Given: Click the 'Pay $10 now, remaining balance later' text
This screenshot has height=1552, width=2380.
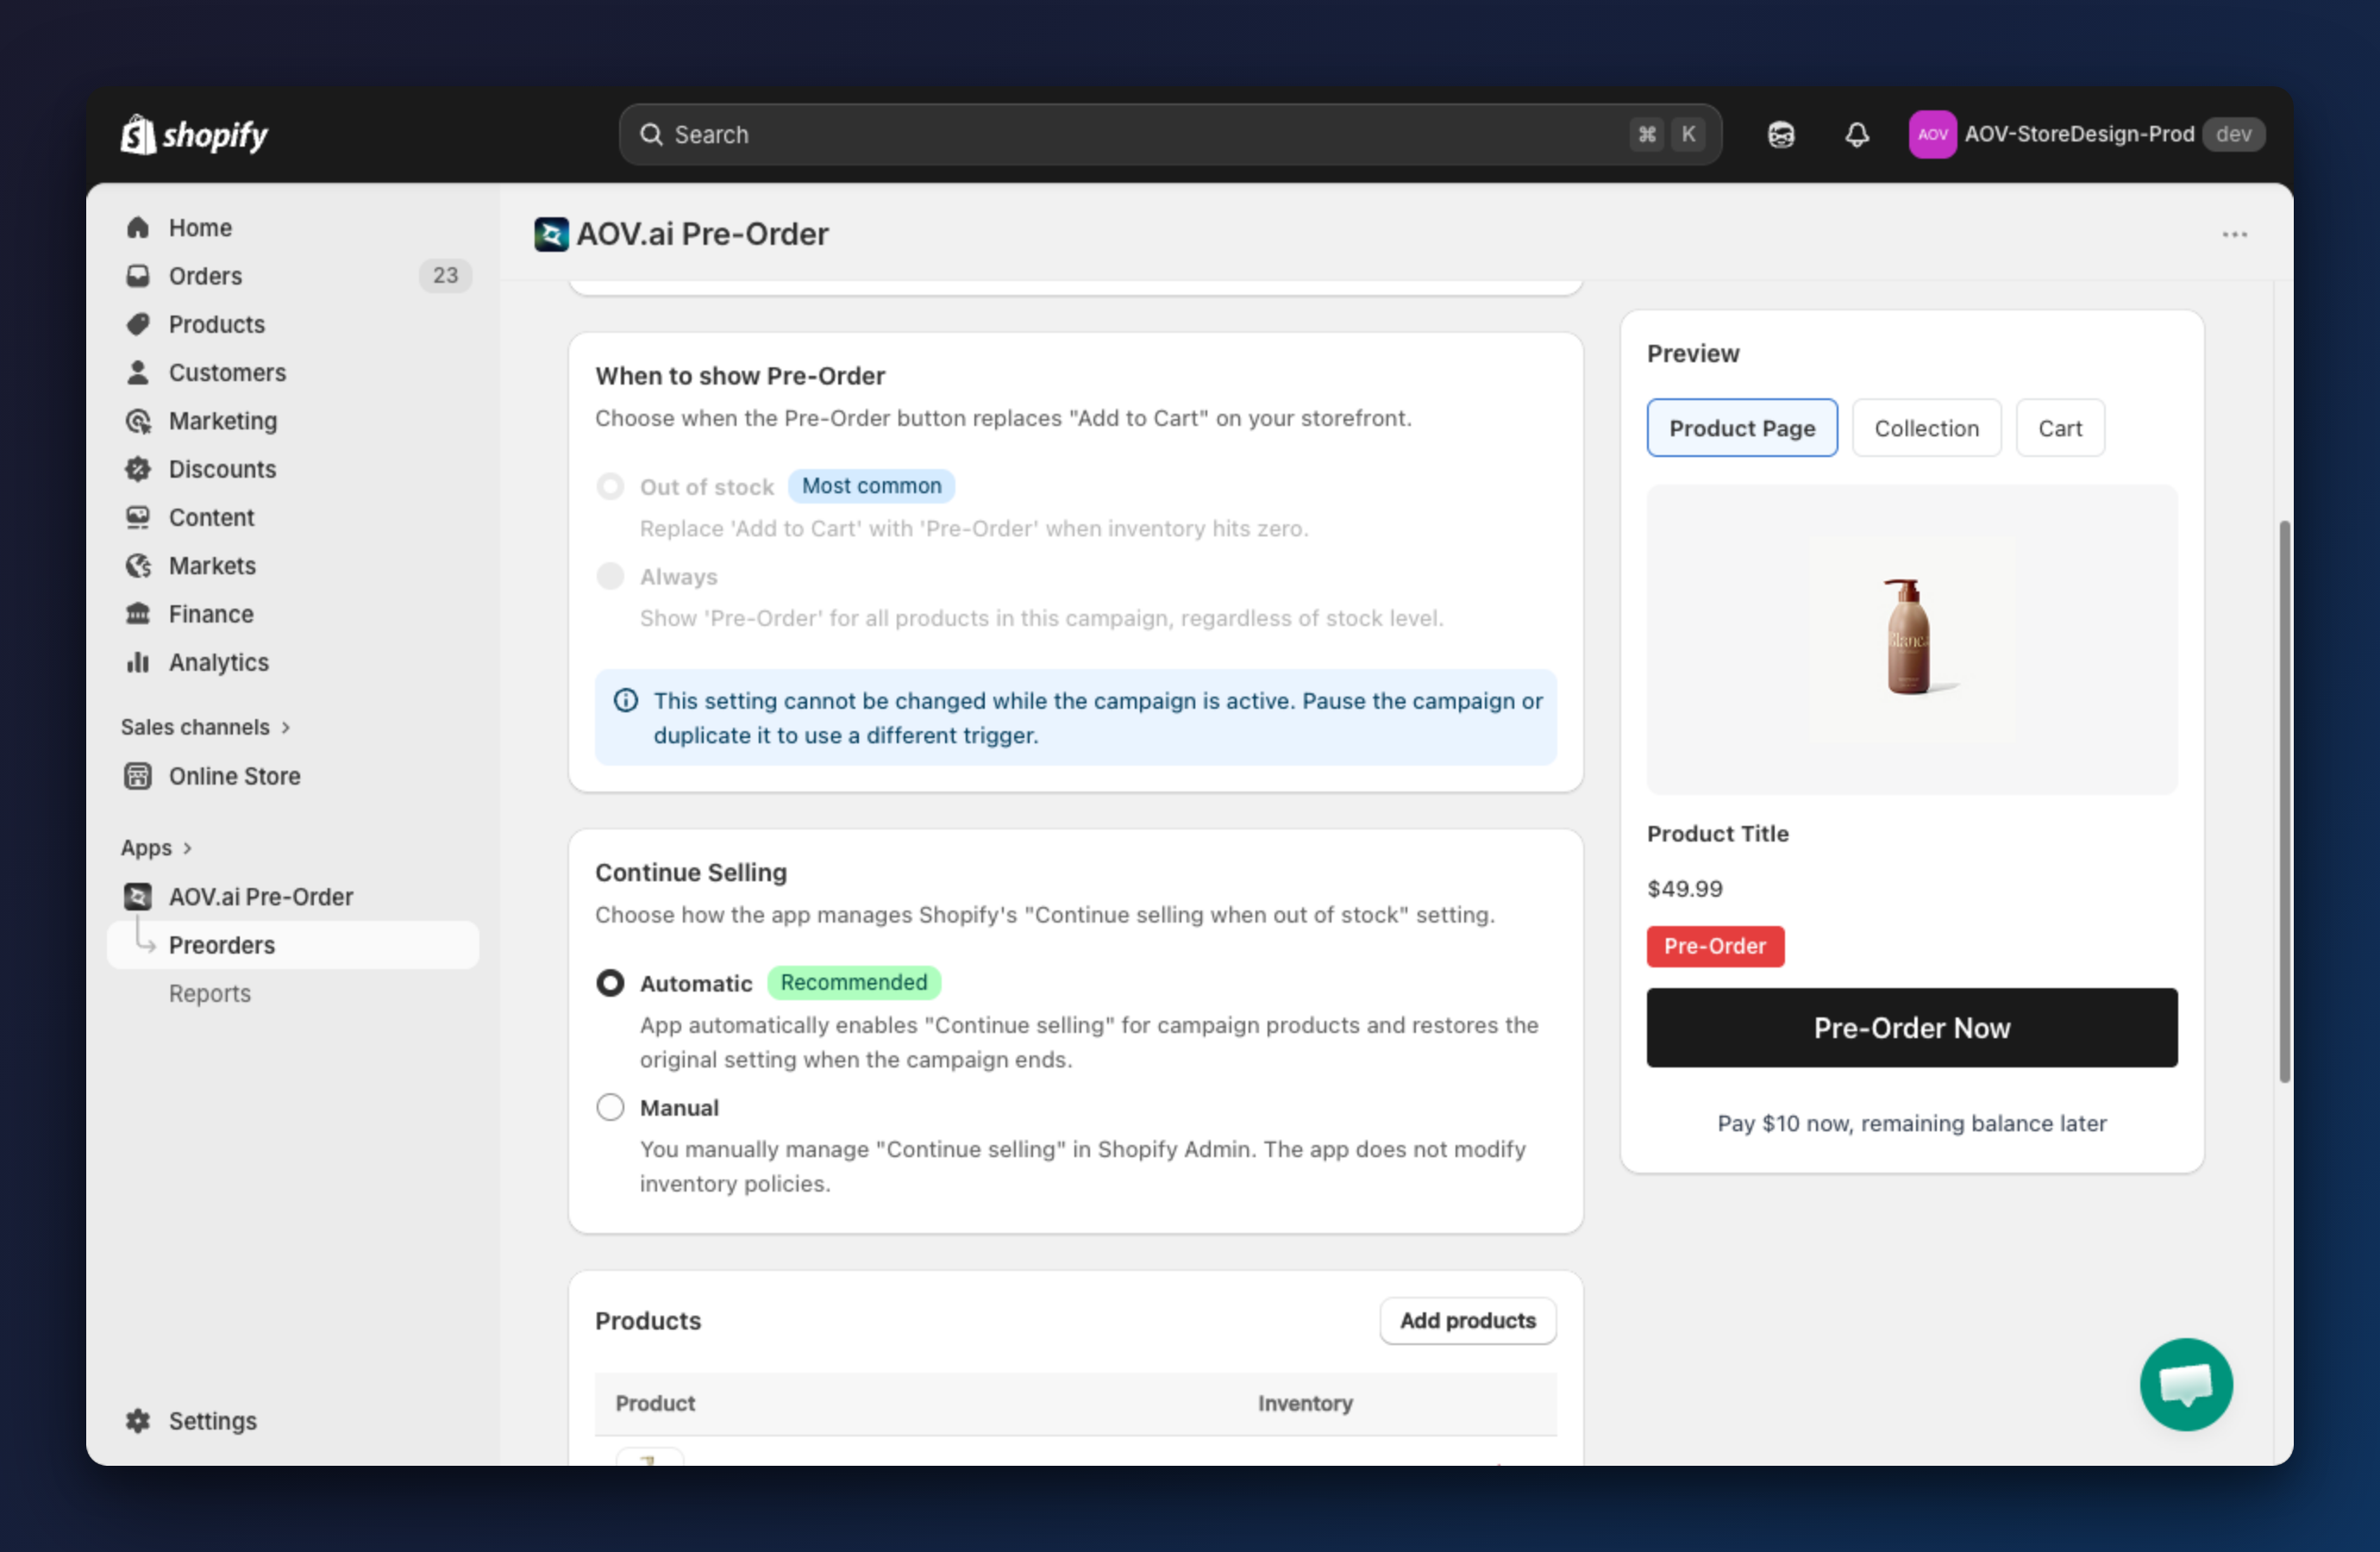Looking at the screenshot, I should click(x=1911, y=1123).
